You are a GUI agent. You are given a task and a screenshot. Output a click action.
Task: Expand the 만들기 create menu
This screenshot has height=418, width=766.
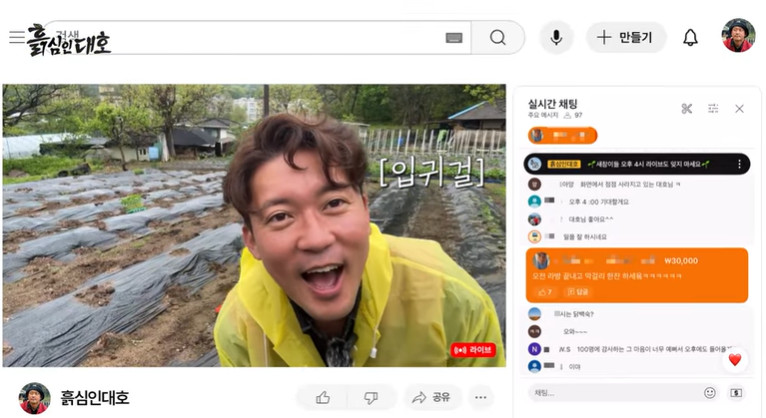(625, 37)
